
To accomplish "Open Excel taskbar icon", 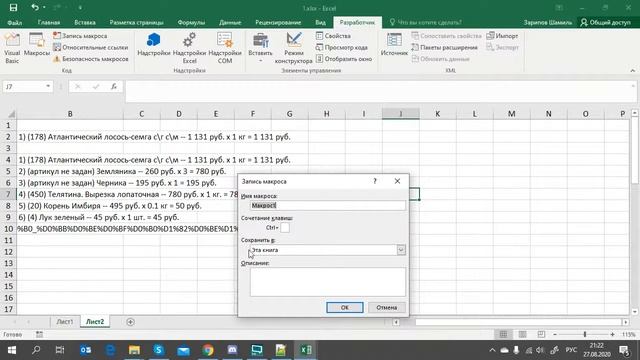I will point(306,350).
